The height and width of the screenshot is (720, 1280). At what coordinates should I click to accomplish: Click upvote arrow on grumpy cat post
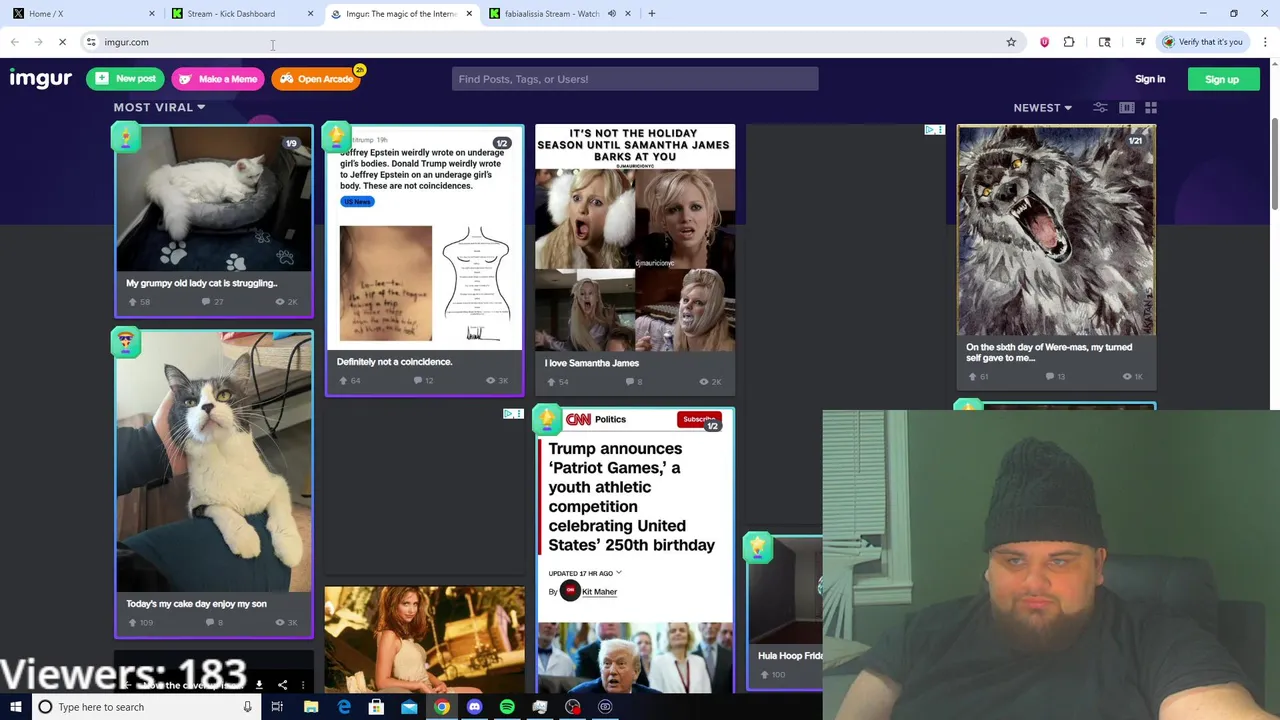pyautogui.click(x=132, y=302)
